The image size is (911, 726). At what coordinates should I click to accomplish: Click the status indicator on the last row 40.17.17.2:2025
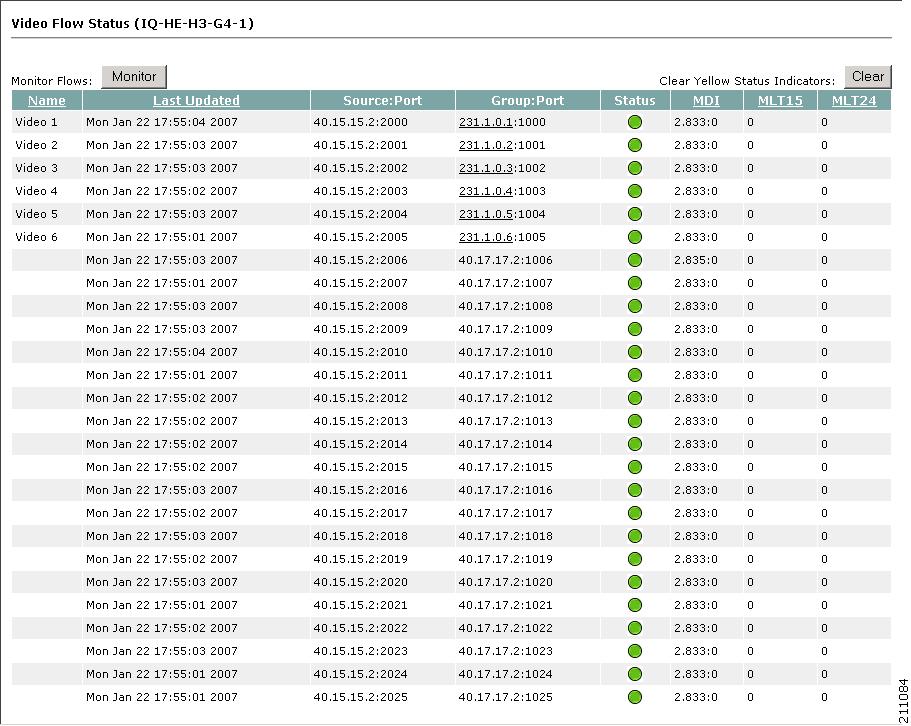tap(634, 697)
